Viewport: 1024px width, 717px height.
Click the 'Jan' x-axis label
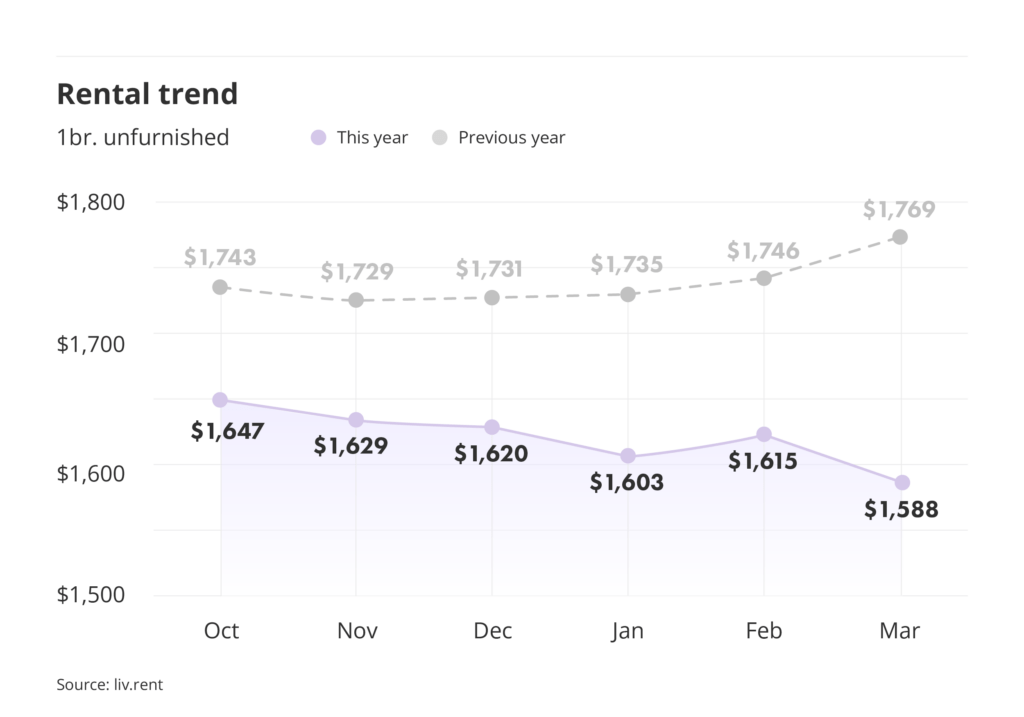(x=628, y=631)
